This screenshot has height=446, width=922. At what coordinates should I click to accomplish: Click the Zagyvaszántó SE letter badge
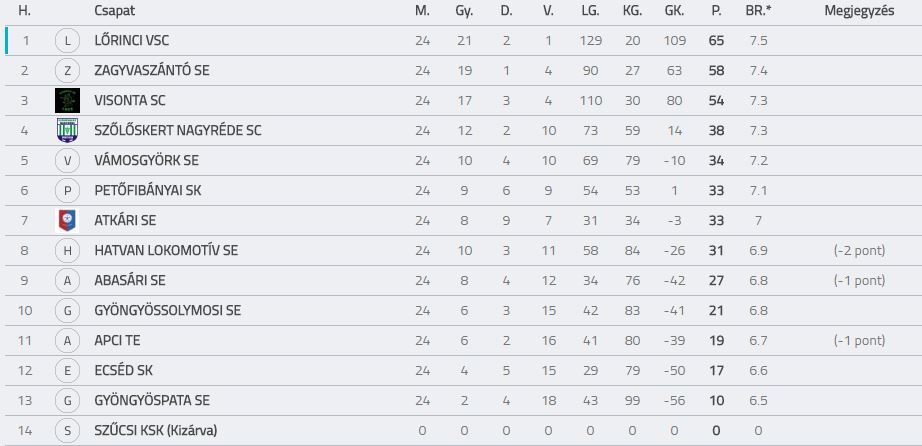pos(67,71)
